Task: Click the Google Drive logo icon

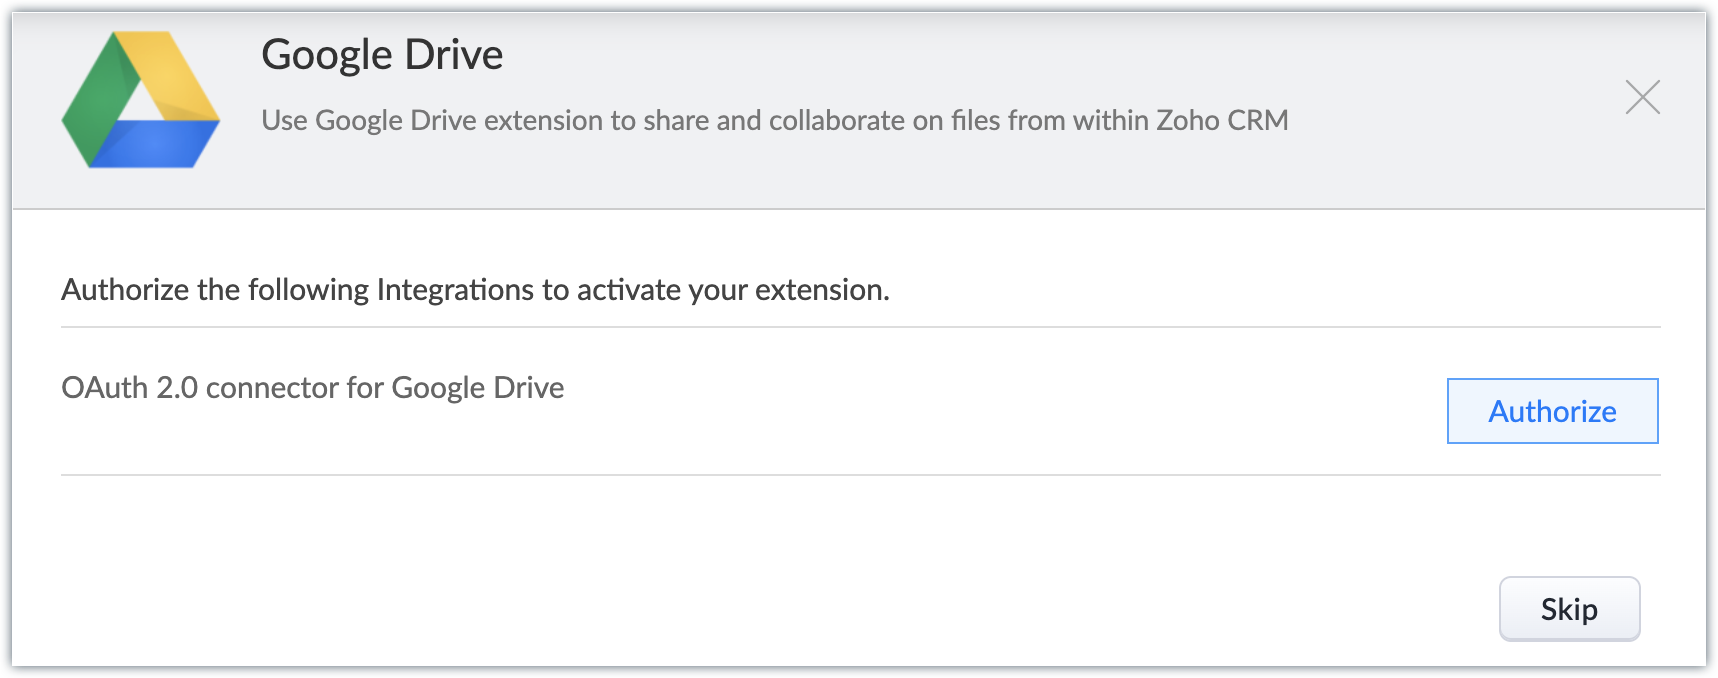Action: [141, 100]
